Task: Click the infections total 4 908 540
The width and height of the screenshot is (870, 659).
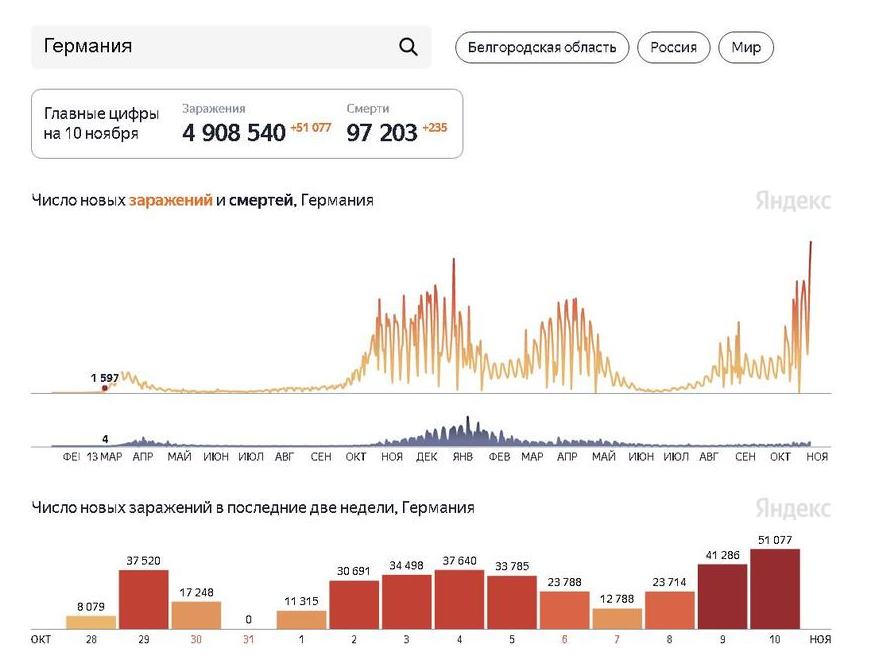Action: (234, 132)
